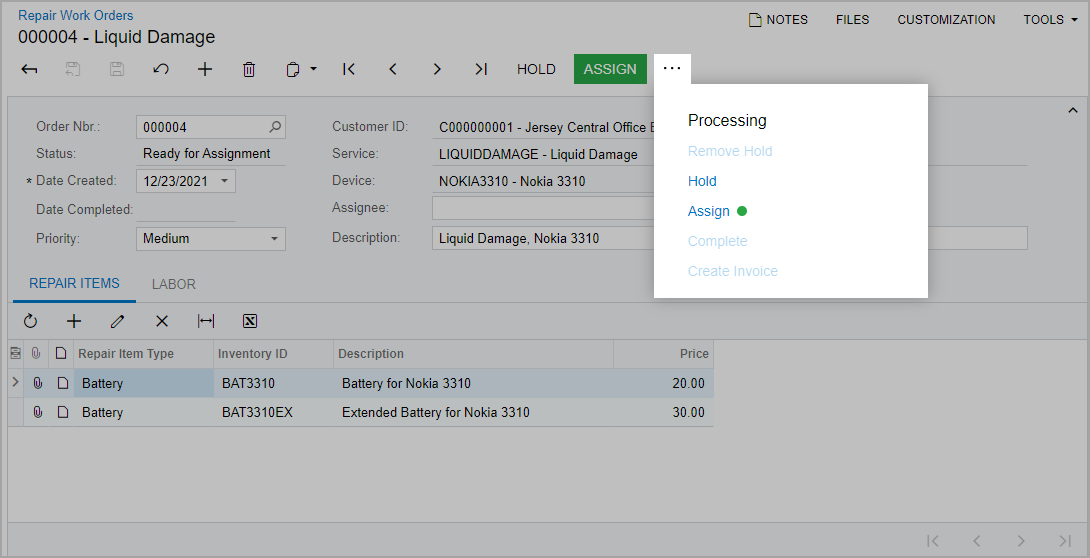Click Export to Excel grid icon
The height and width of the screenshot is (558, 1090).
250,321
